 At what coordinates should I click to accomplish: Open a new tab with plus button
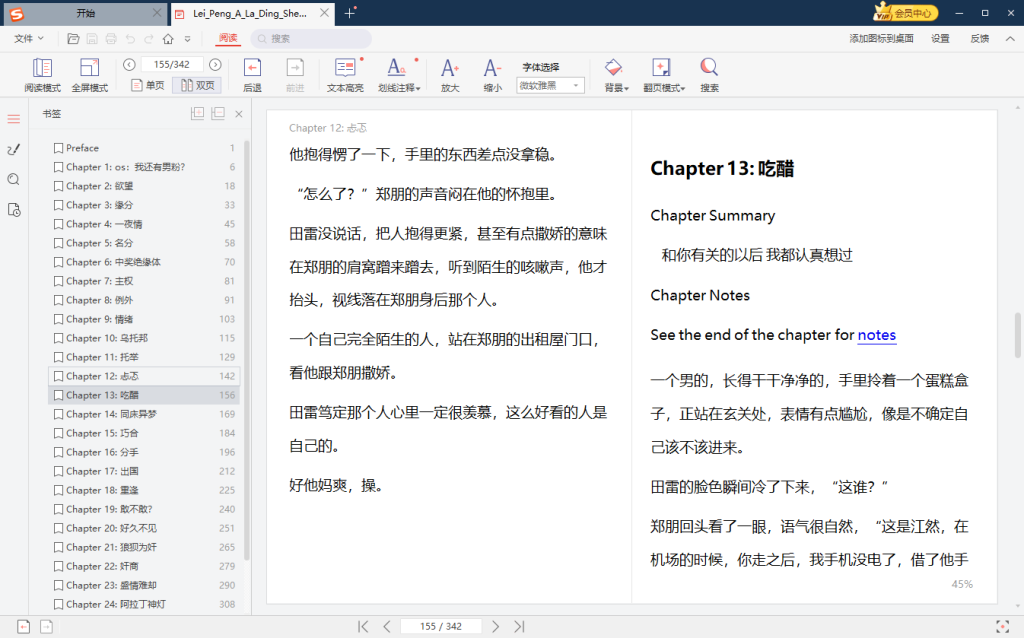pyautogui.click(x=349, y=13)
